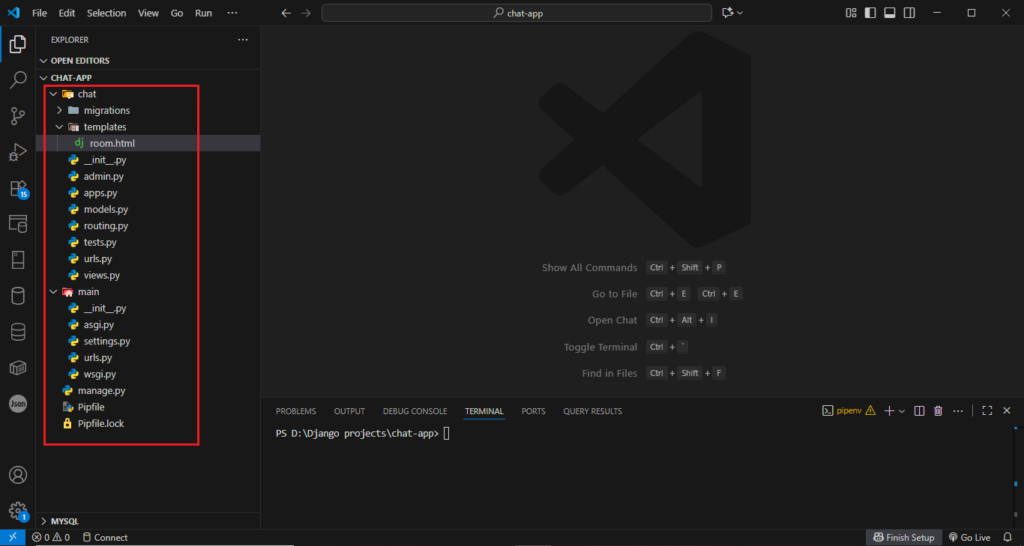Image resolution: width=1024 pixels, height=546 pixels.
Task: Open the Run and Debug view
Action: coord(18,152)
